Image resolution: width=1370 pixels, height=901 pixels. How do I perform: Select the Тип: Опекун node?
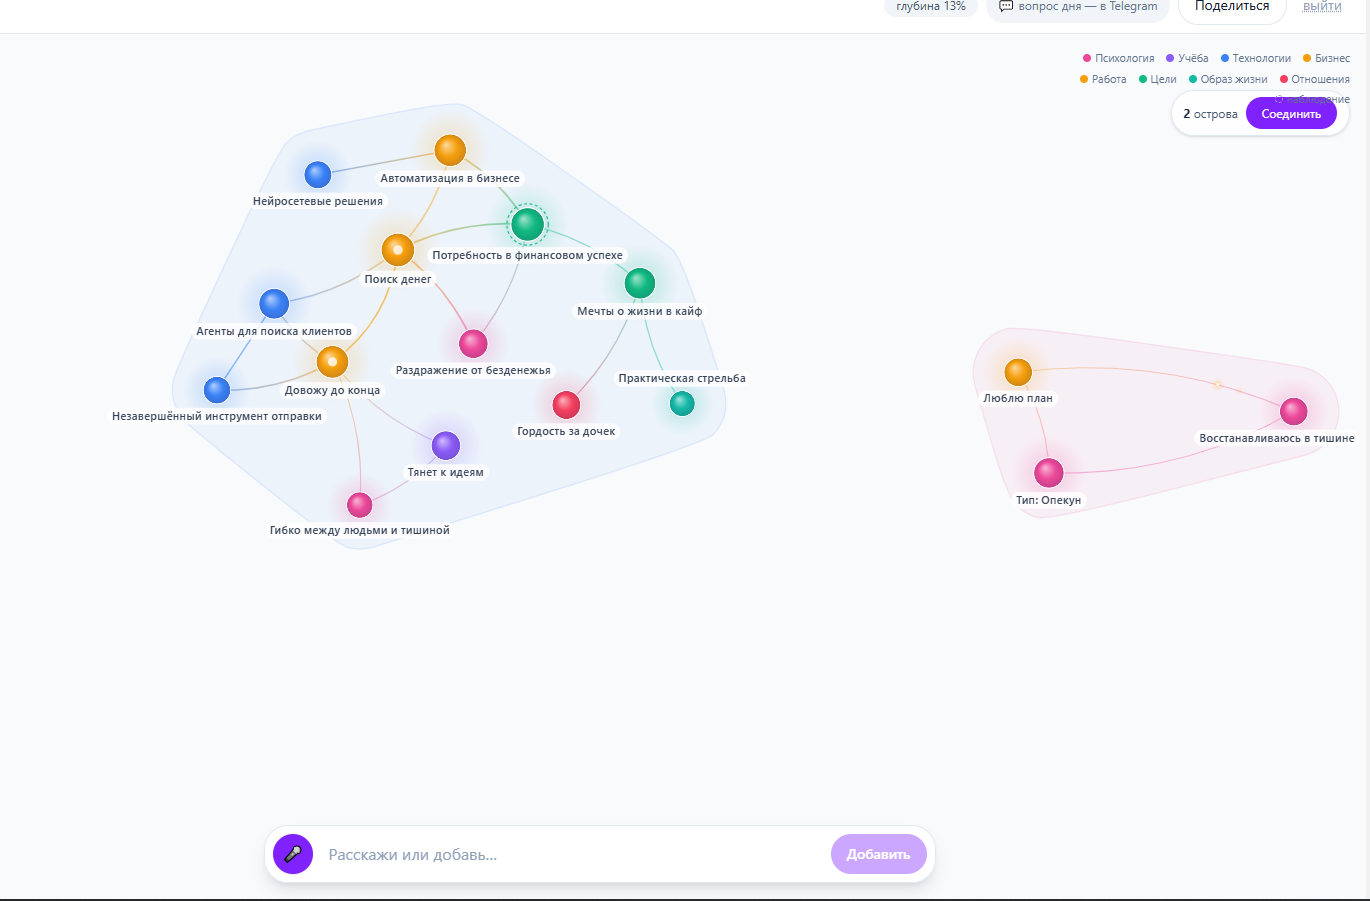1048,472
